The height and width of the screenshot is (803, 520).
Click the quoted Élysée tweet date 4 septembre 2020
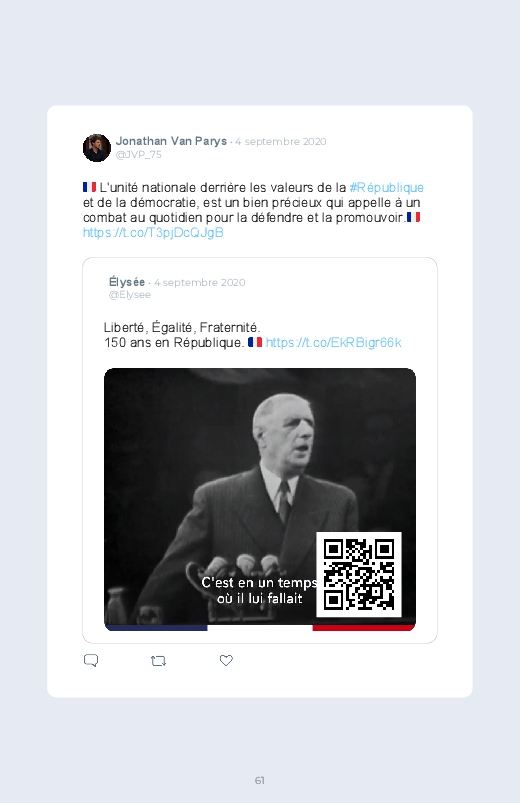(x=200, y=283)
